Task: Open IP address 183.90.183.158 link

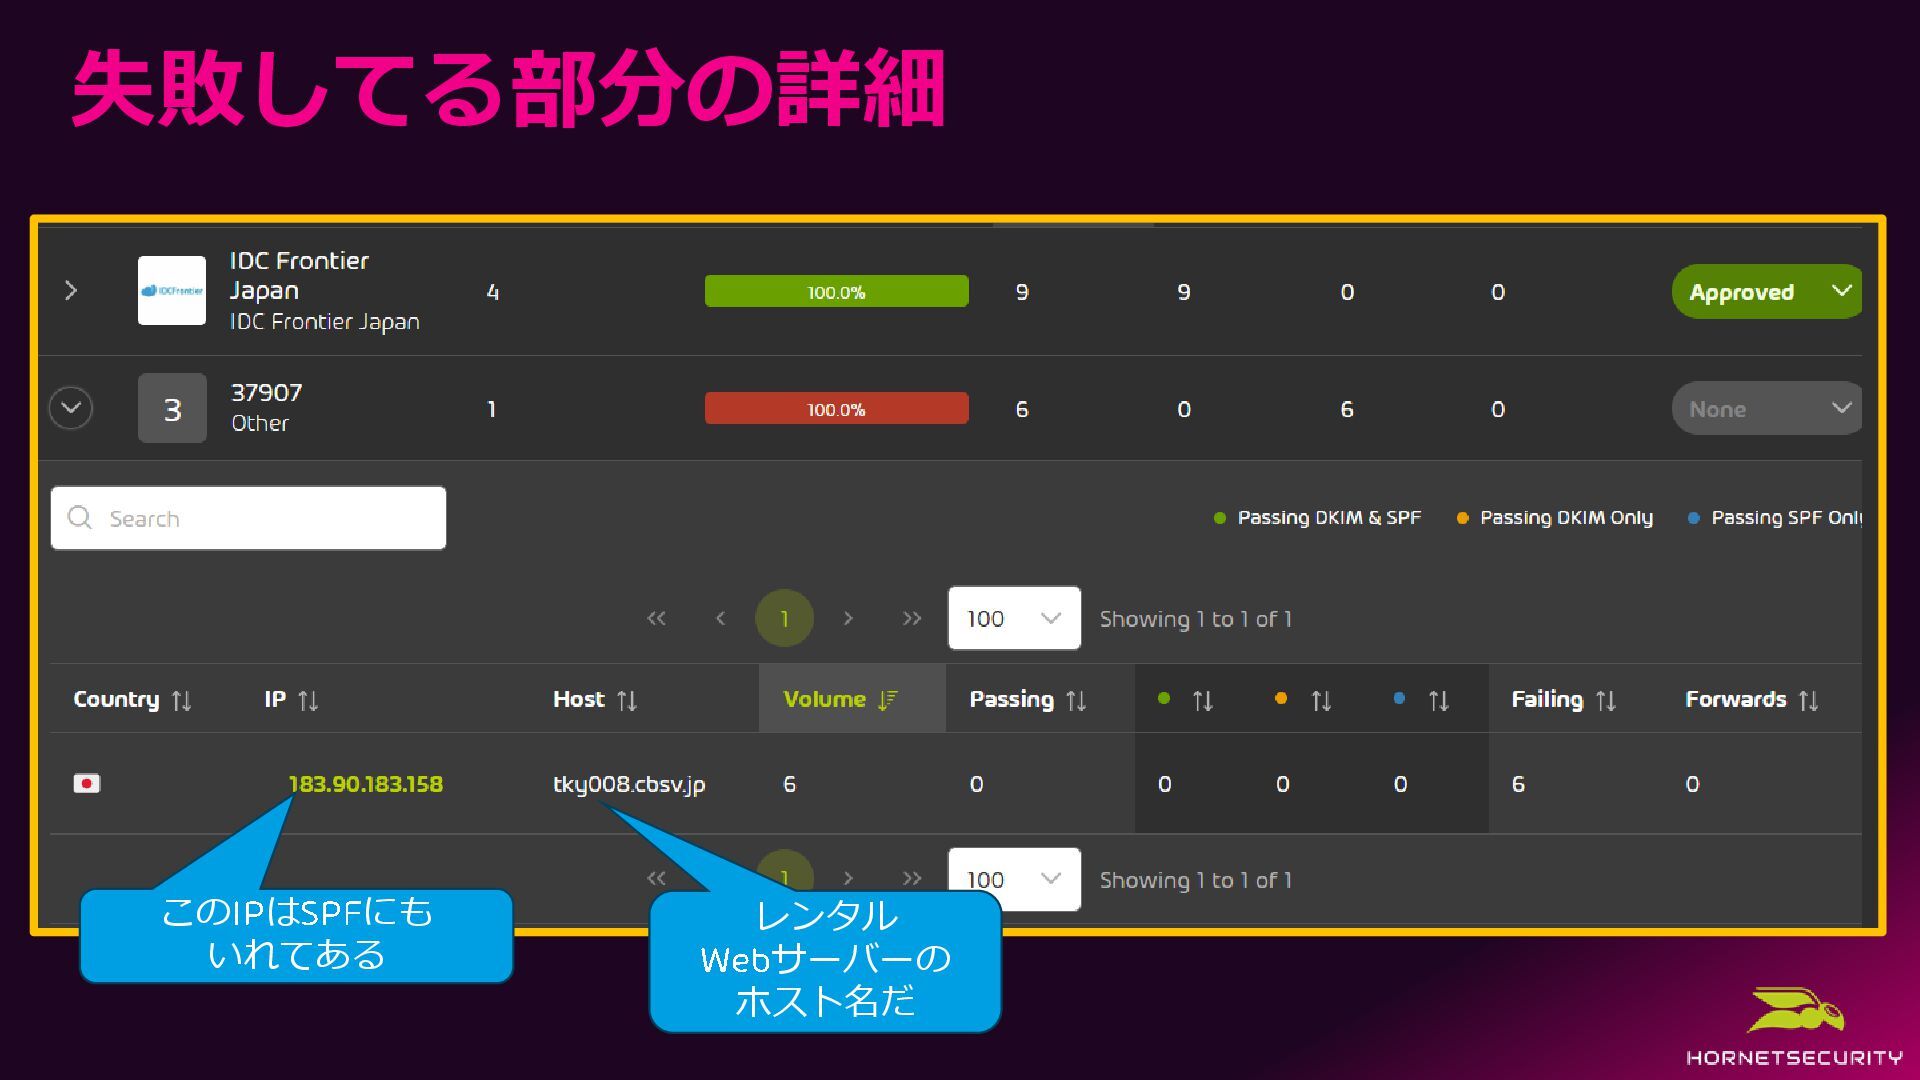Action: (365, 784)
